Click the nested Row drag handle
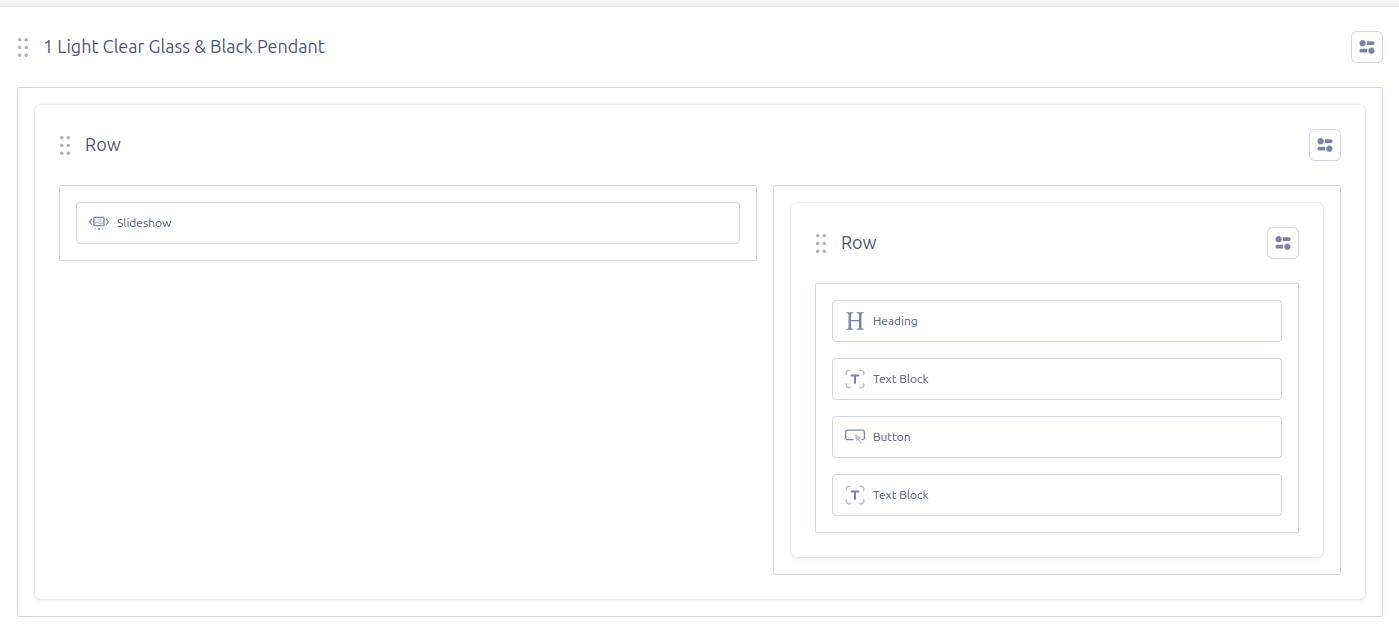This screenshot has height=635, width=1399. point(821,243)
